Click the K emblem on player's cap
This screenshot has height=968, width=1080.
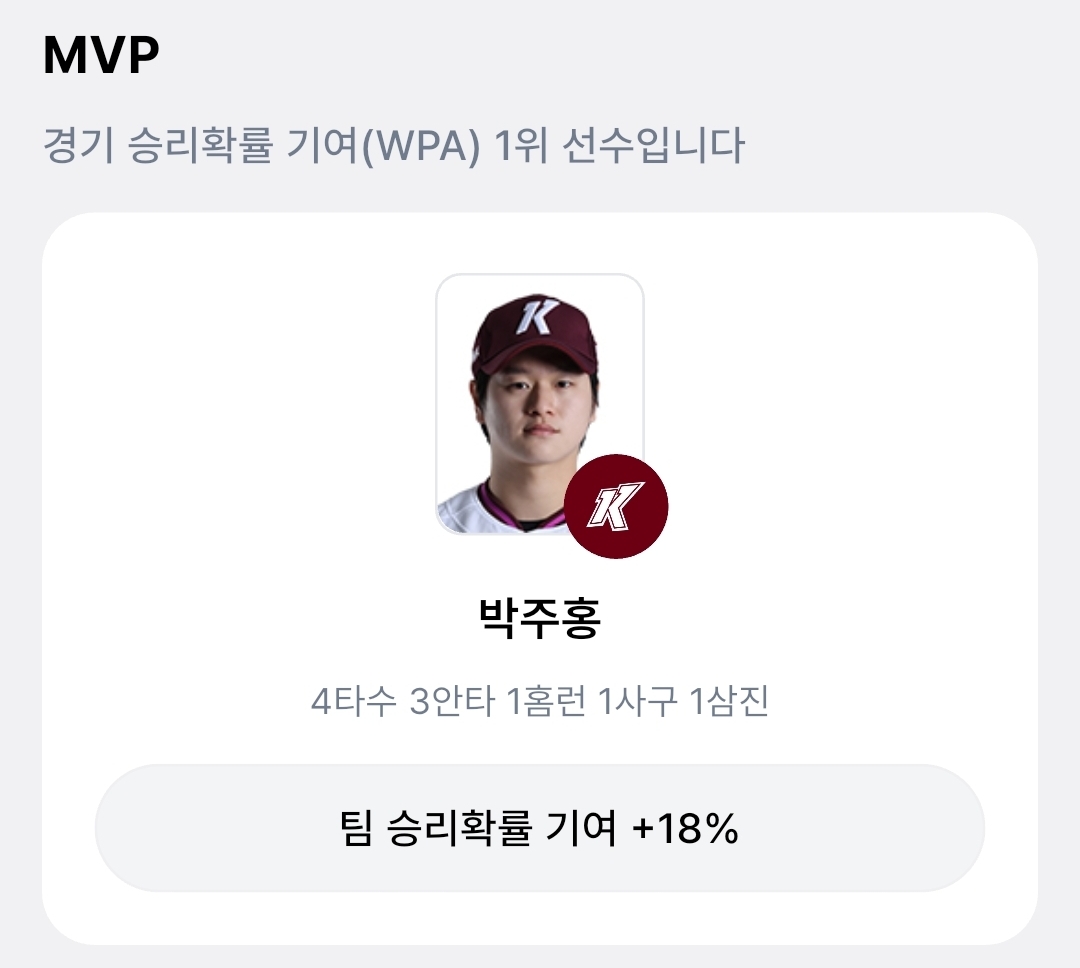pyautogui.click(x=537, y=315)
